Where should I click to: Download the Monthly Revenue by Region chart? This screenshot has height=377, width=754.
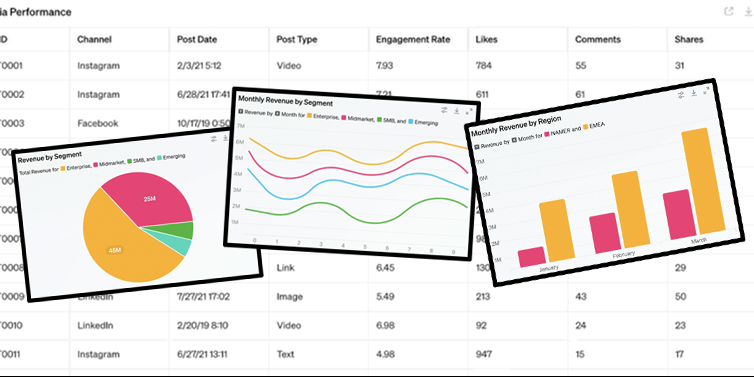pyautogui.click(x=693, y=92)
